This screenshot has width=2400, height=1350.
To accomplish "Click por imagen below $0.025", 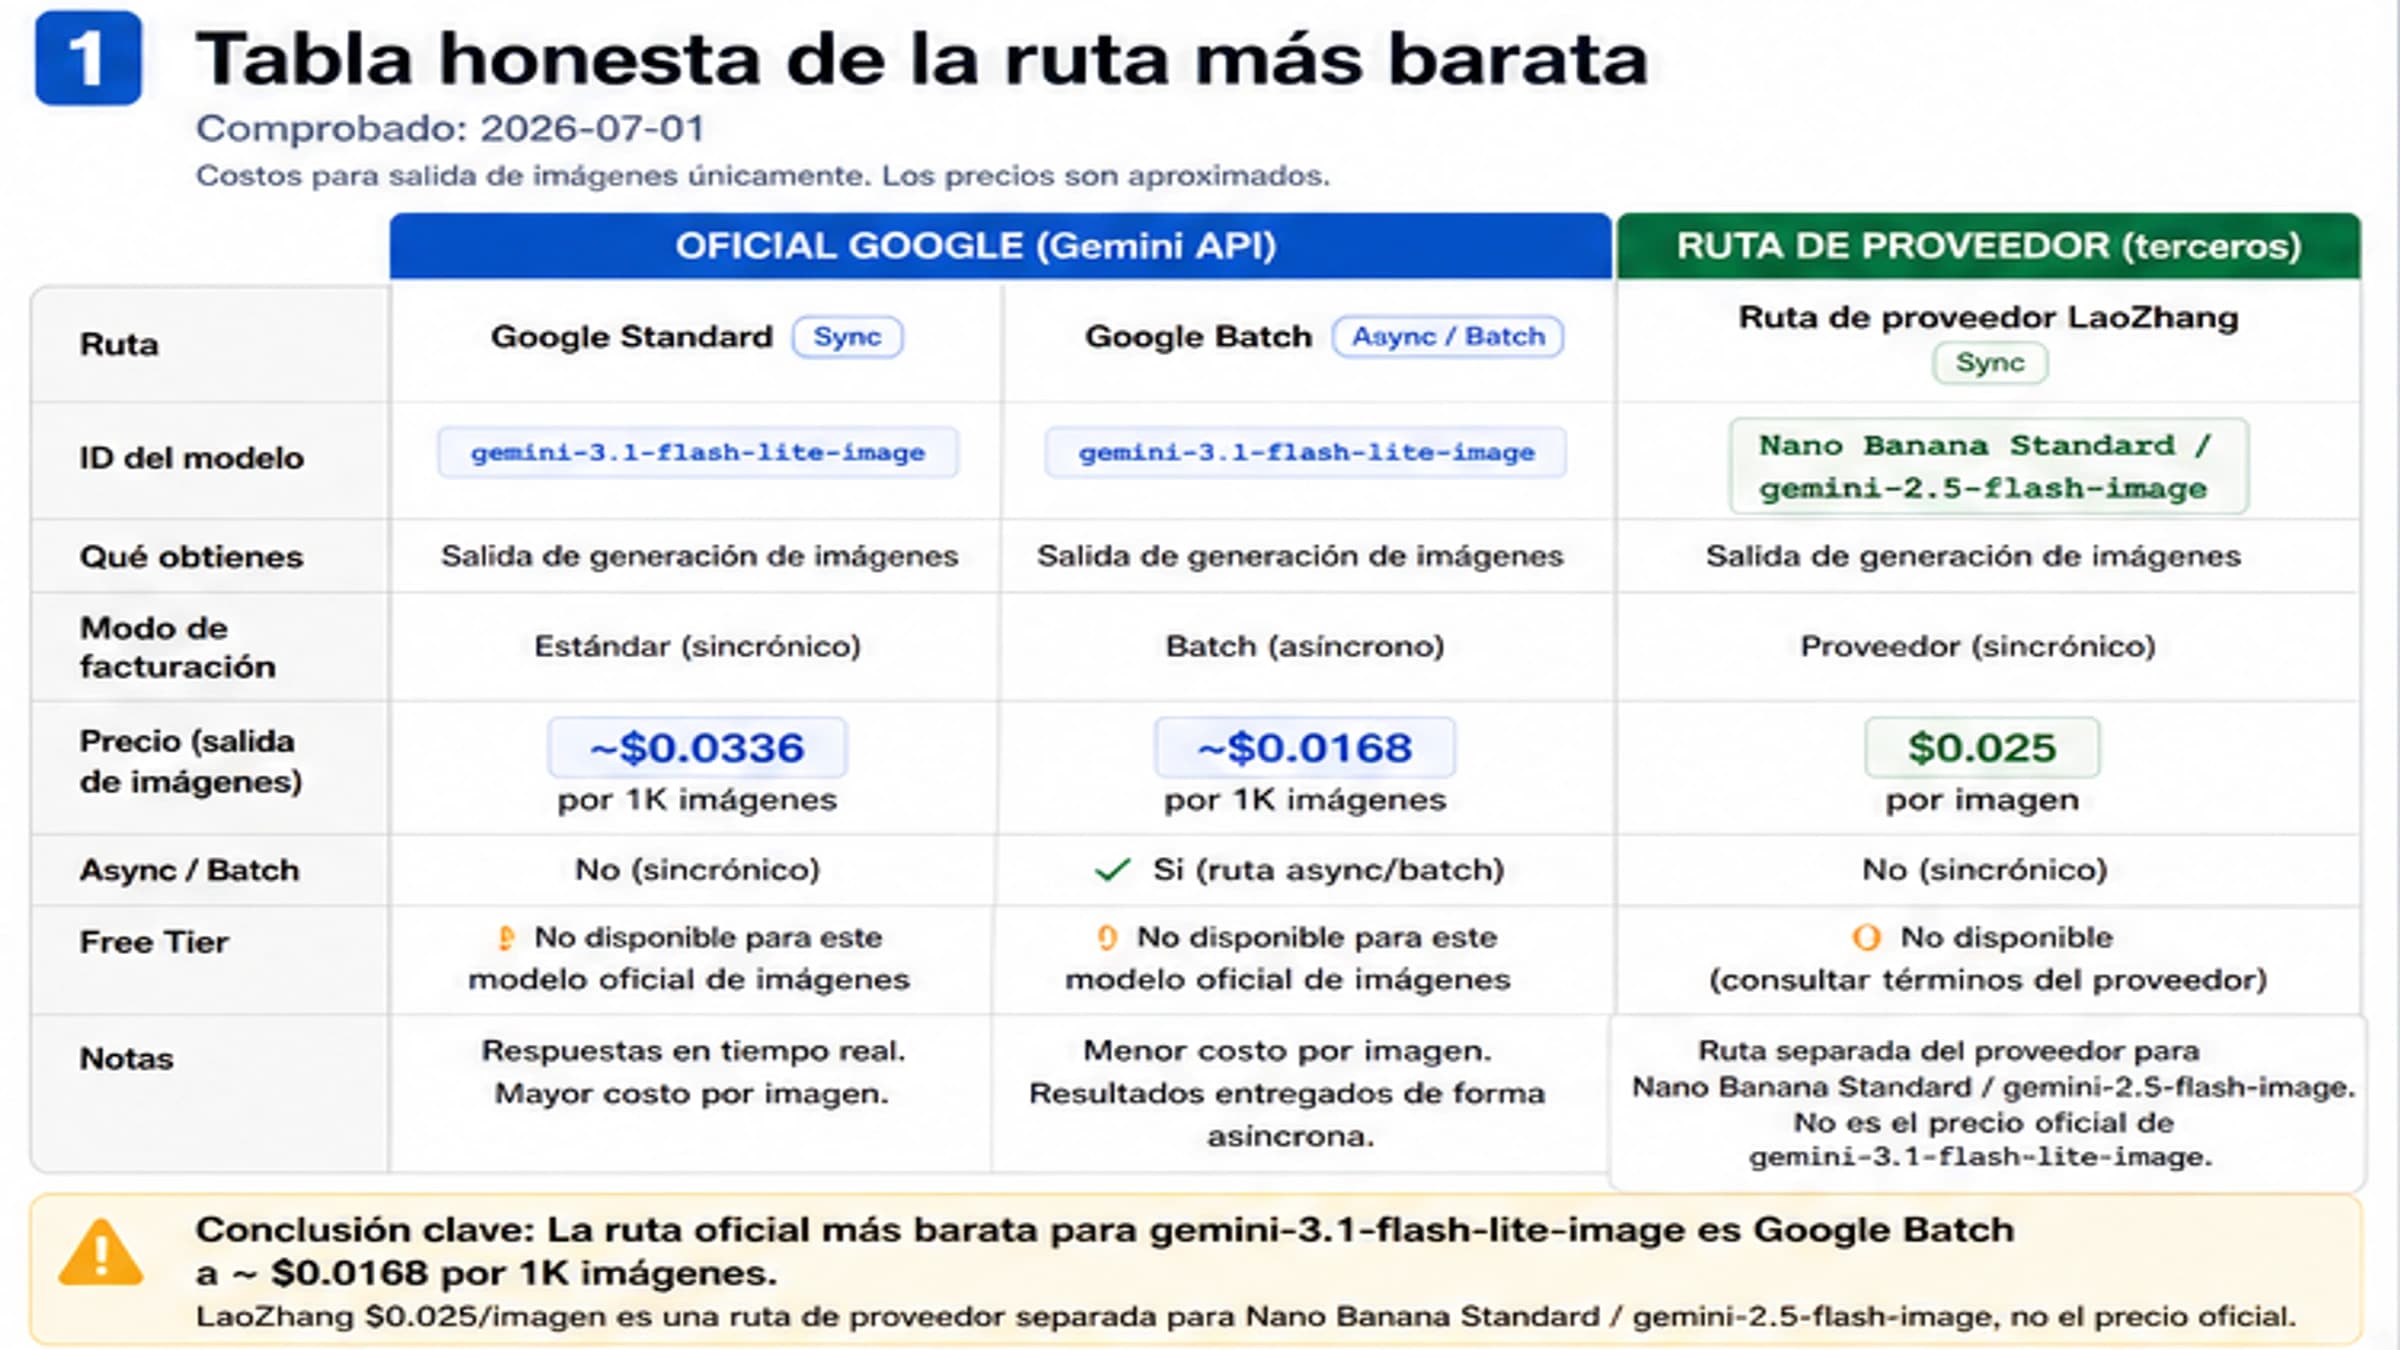I will 1982,800.
